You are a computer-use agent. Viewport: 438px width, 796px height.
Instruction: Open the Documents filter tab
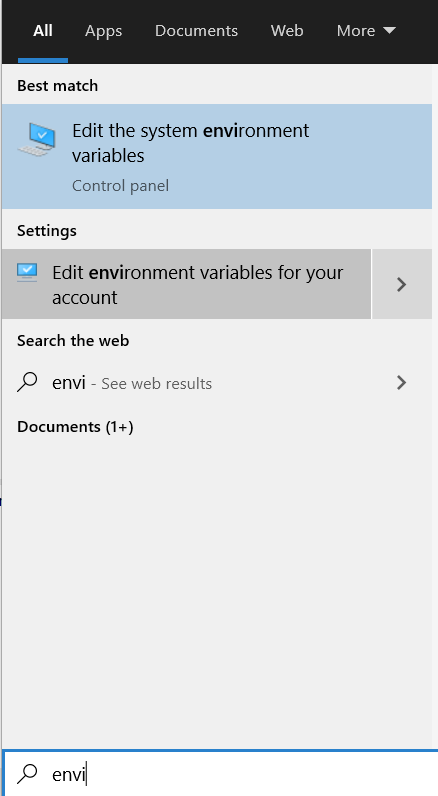(x=196, y=31)
